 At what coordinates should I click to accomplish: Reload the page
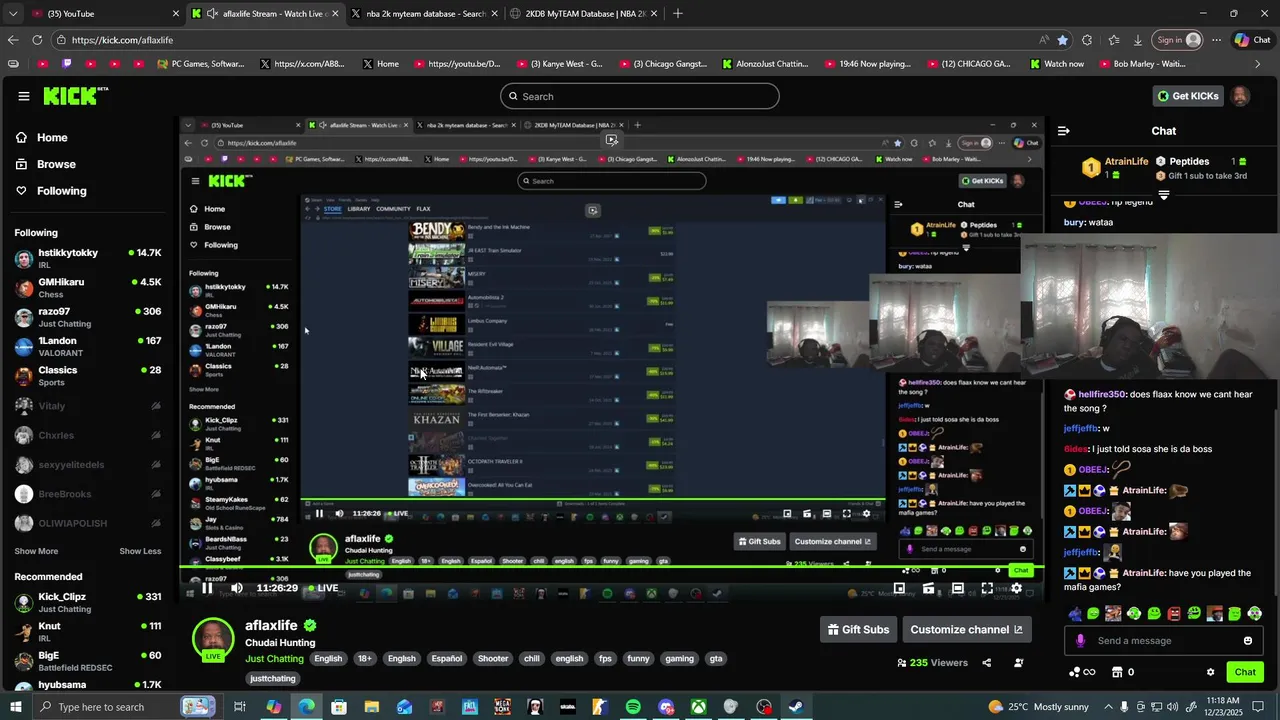[37, 40]
